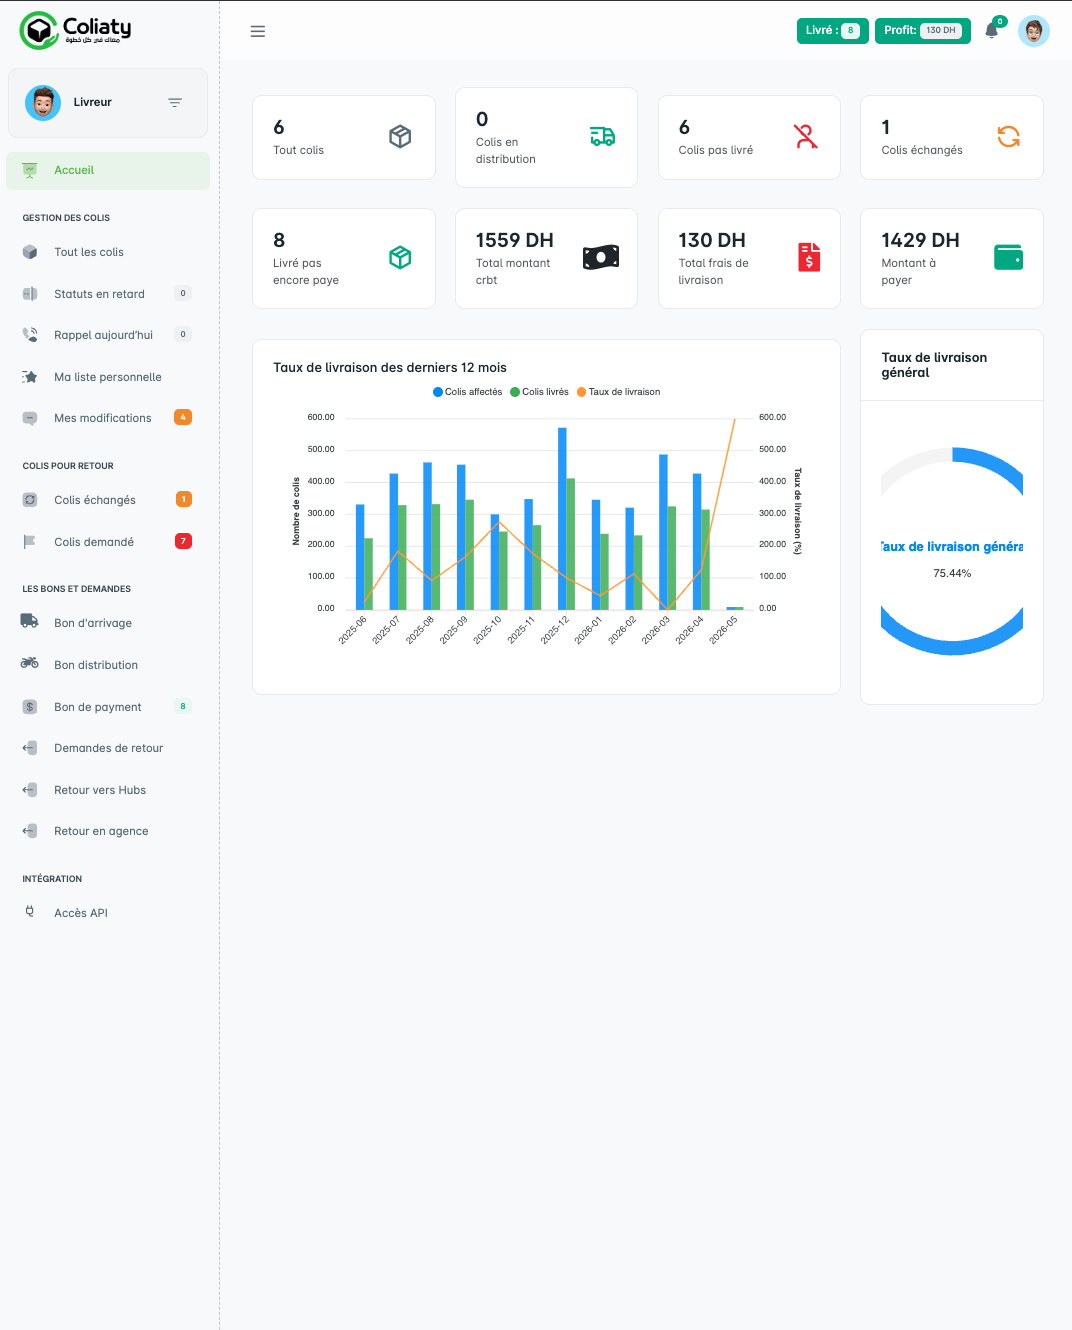This screenshot has height=1330, width=1072.
Task: Click the Profit 130 DH button
Action: point(922,31)
